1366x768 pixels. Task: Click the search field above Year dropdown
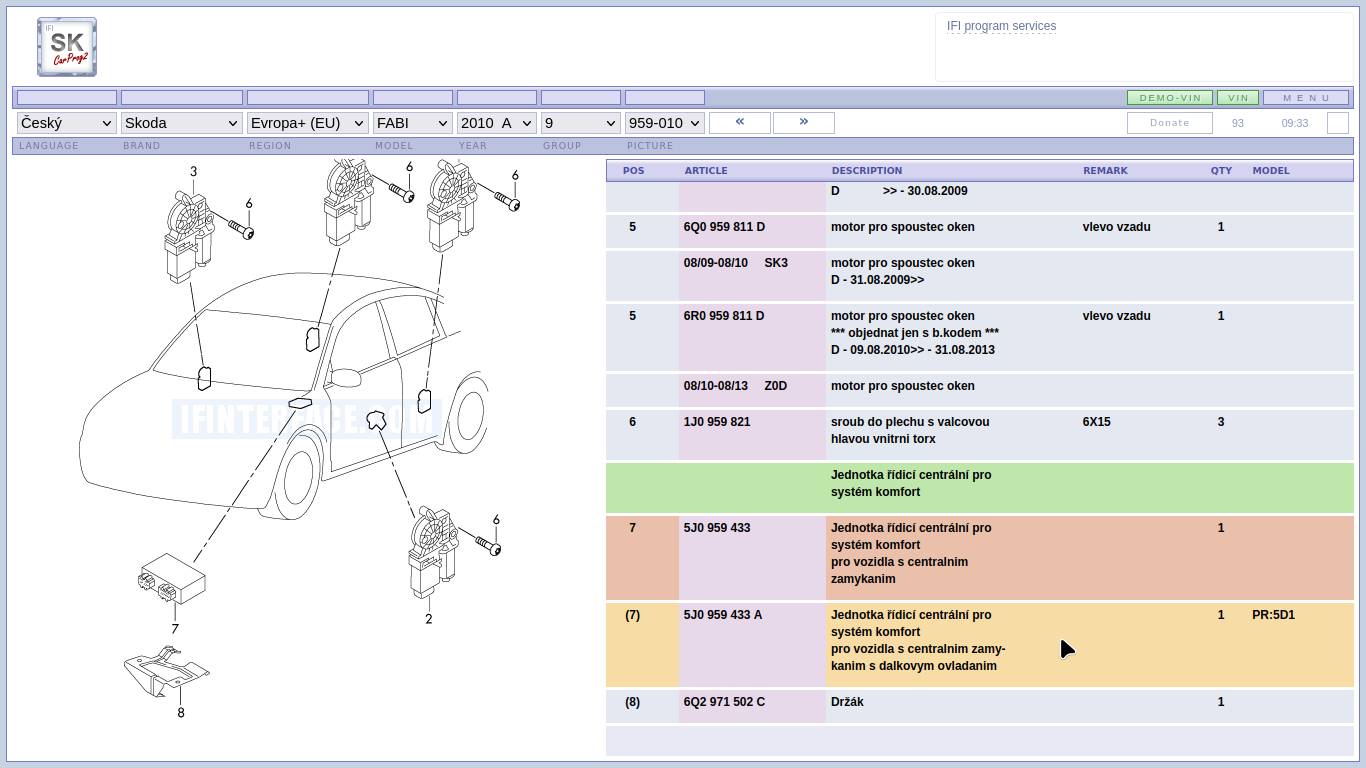pos(497,98)
